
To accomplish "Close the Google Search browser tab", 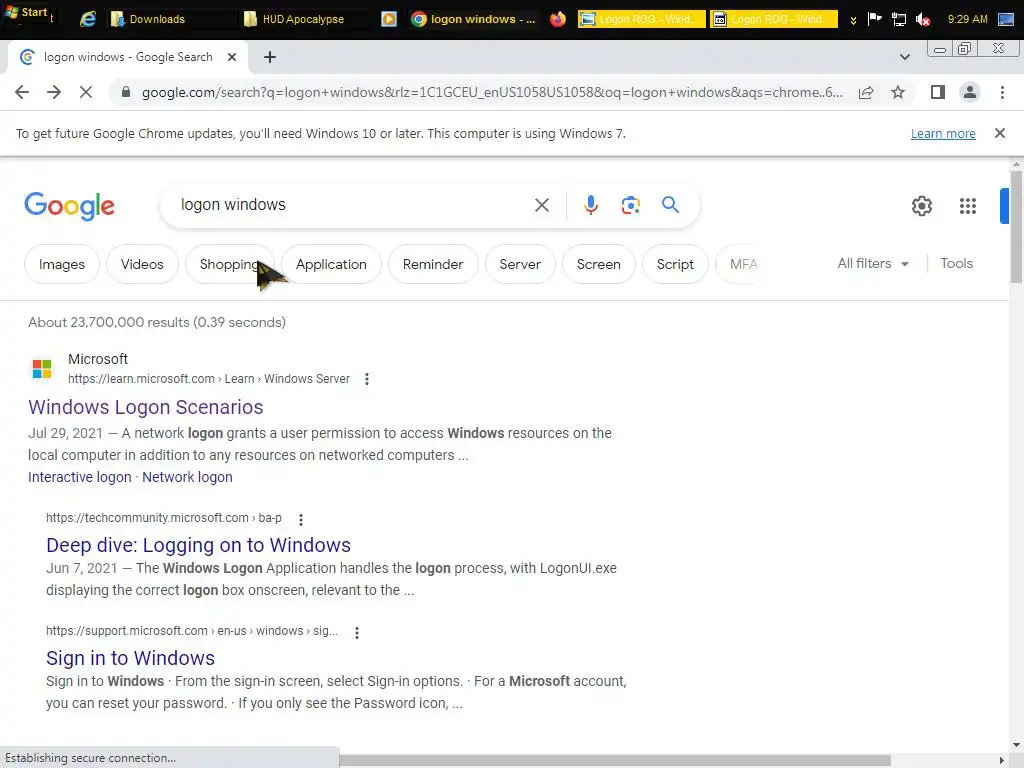I will tap(231, 57).
